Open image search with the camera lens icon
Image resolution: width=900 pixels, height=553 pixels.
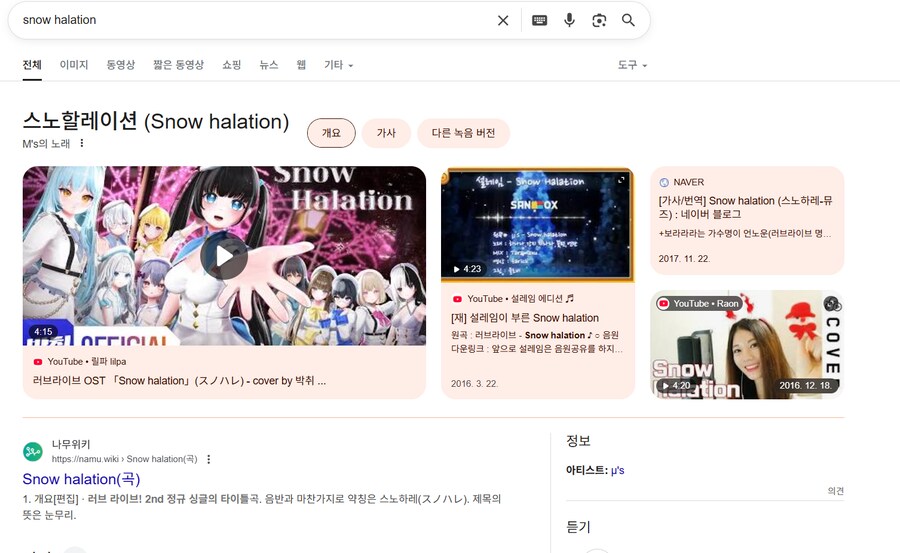coord(599,21)
